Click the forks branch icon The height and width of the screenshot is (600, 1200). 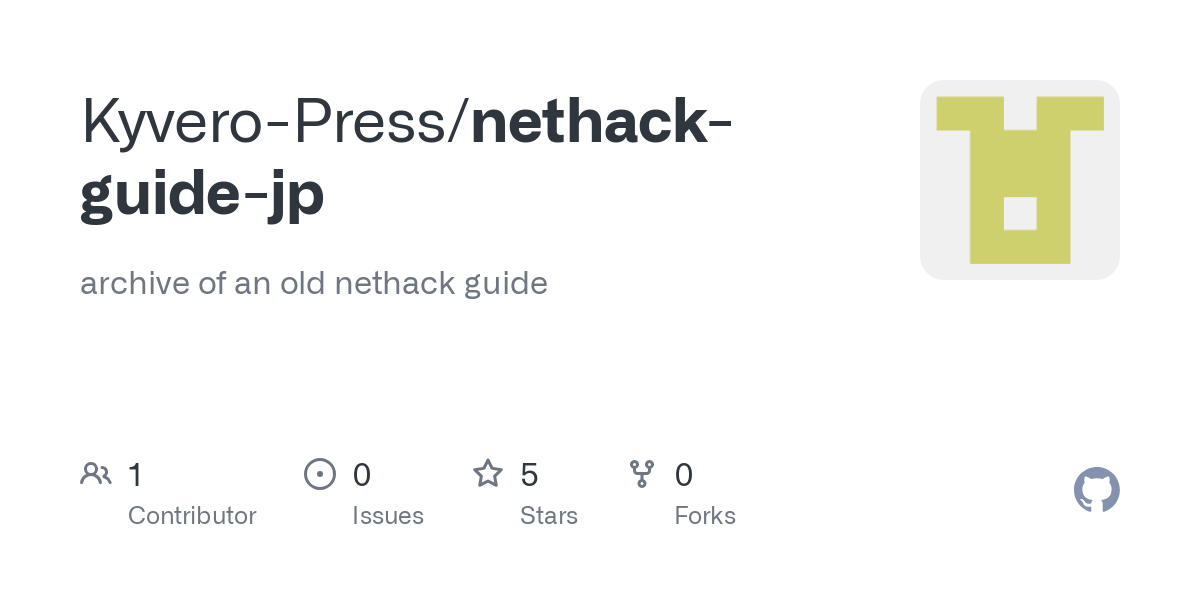(x=642, y=474)
